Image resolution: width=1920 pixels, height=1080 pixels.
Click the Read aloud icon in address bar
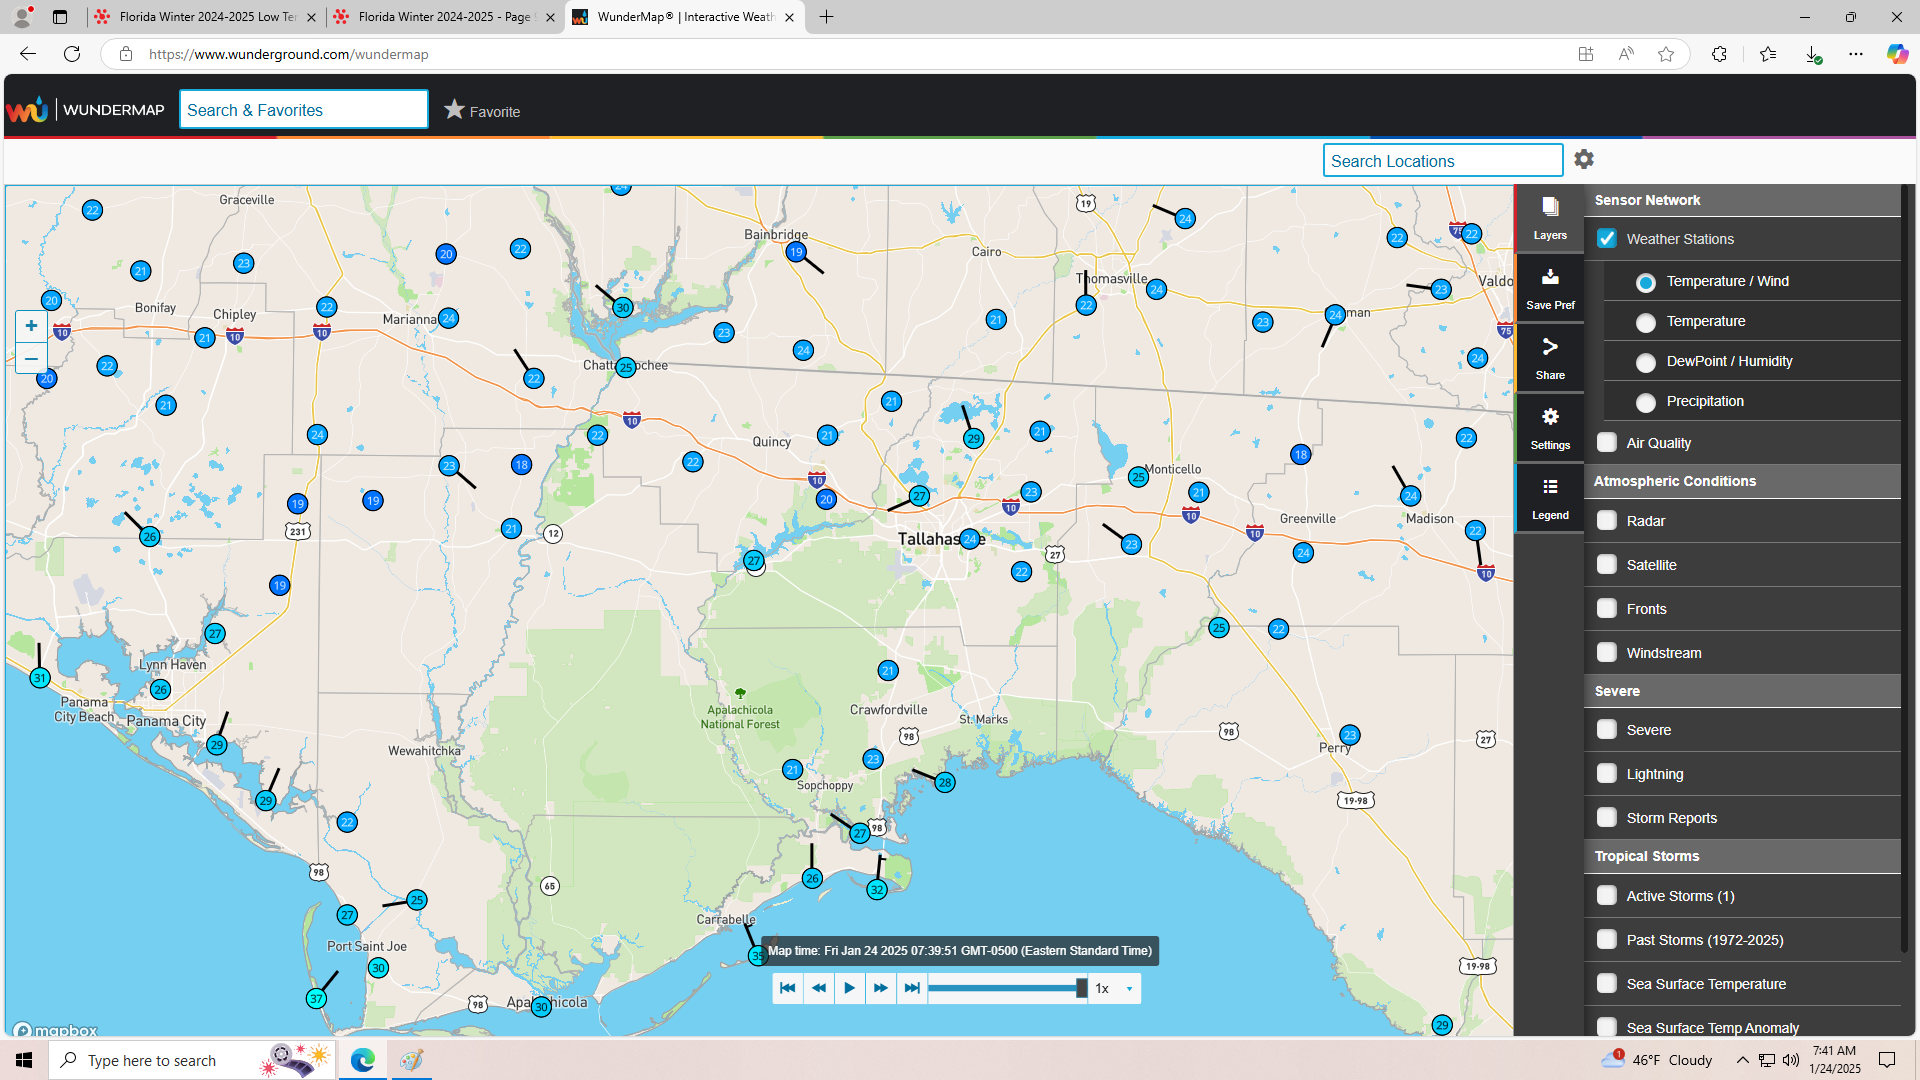(1626, 54)
